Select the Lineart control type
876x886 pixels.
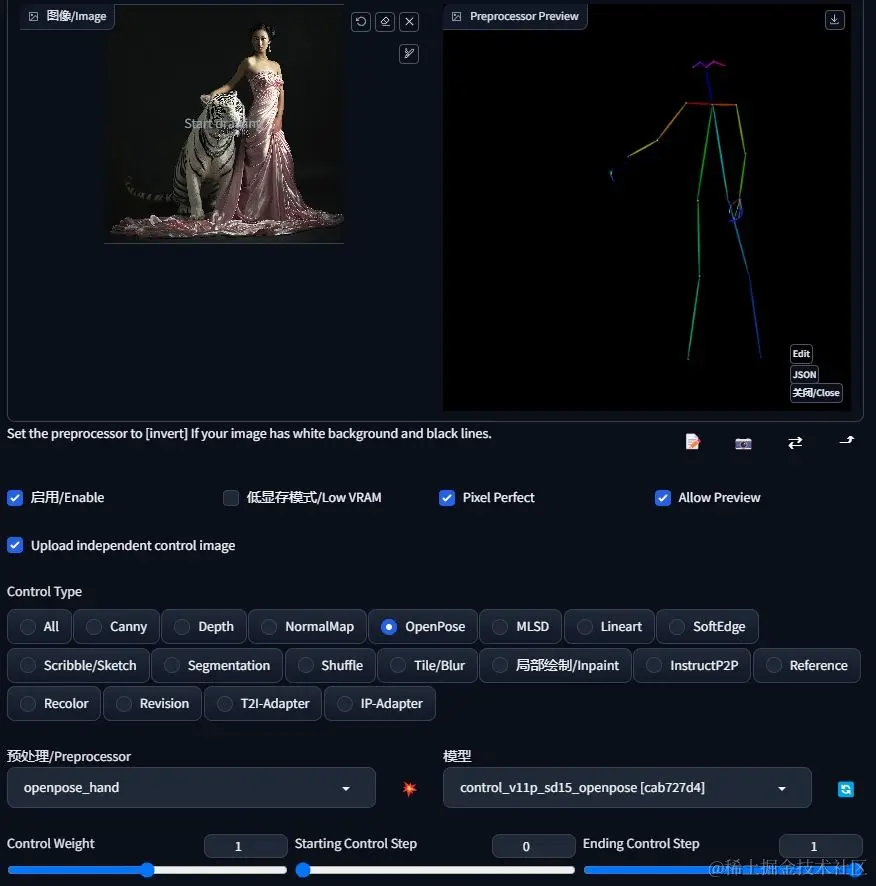pyautogui.click(x=609, y=627)
